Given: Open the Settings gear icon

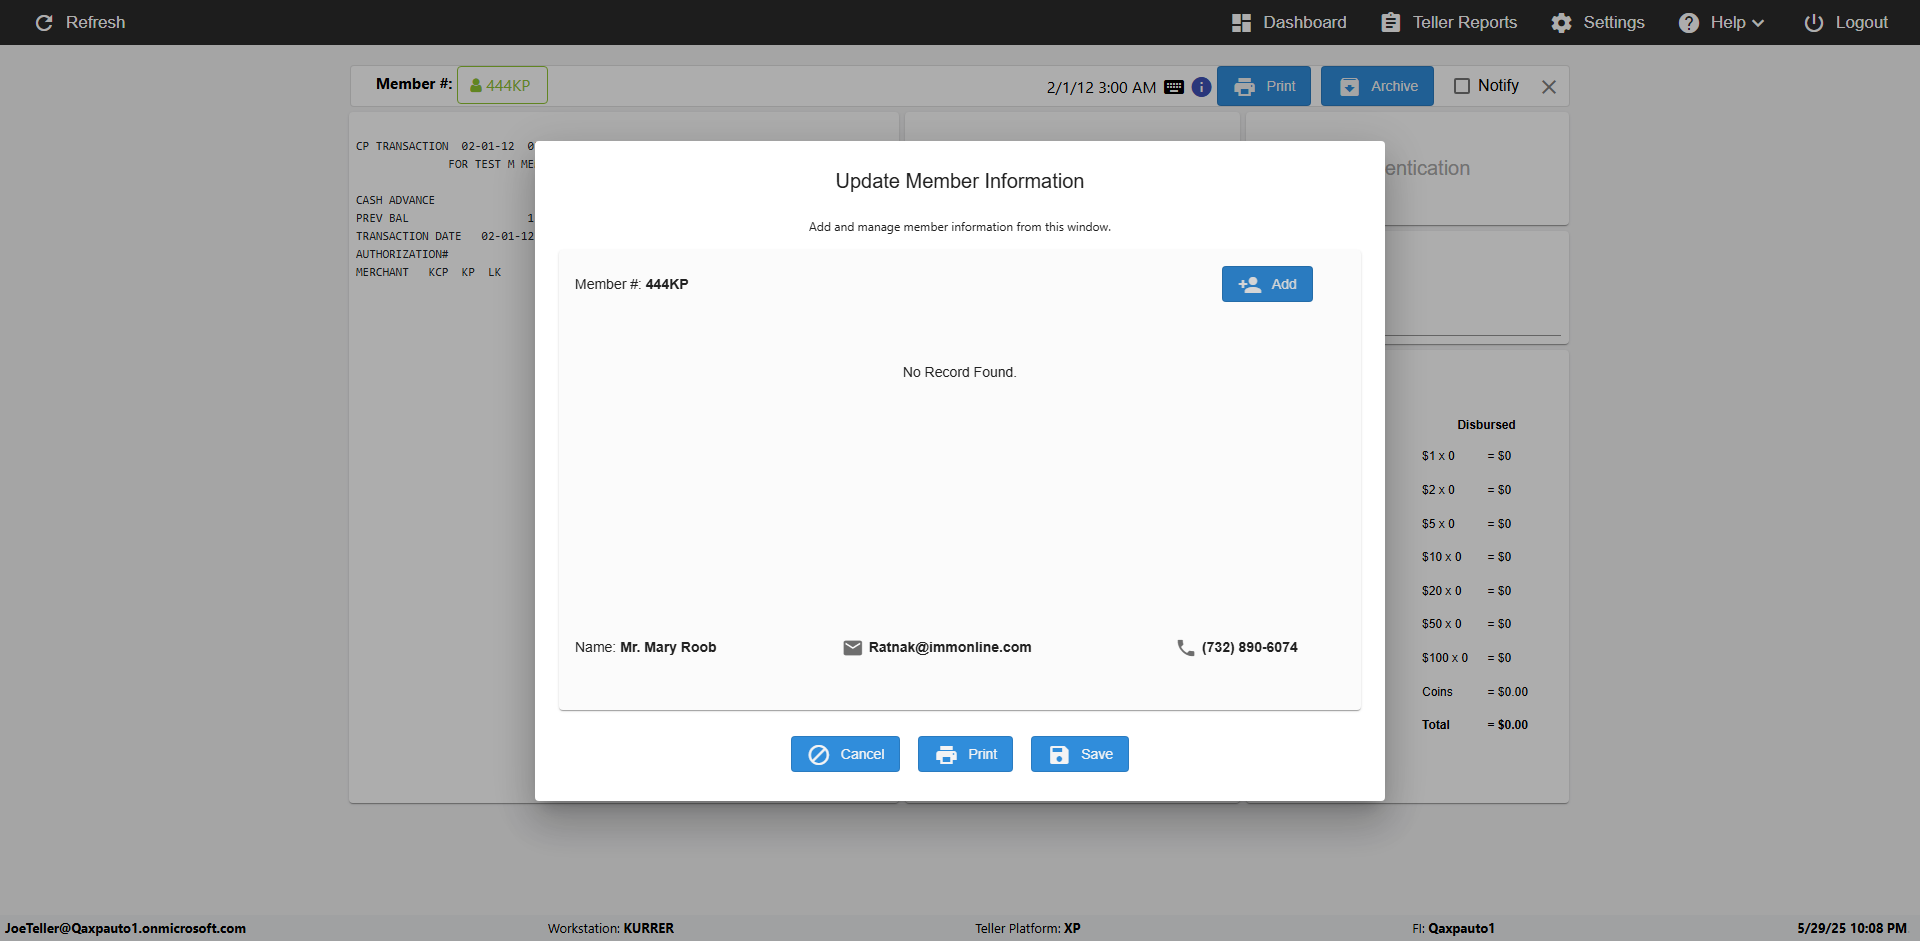Looking at the screenshot, I should tap(1561, 22).
